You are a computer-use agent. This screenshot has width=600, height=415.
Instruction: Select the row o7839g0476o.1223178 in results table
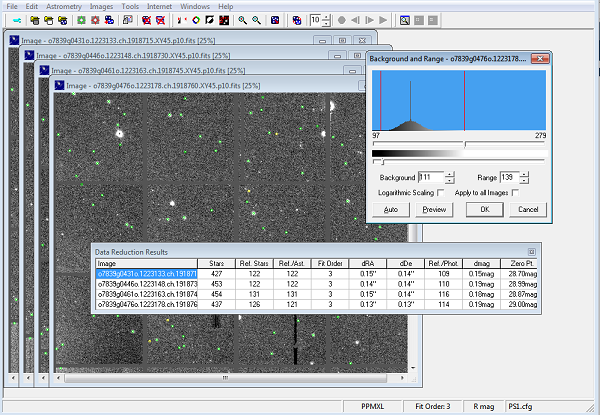(x=316, y=304)
